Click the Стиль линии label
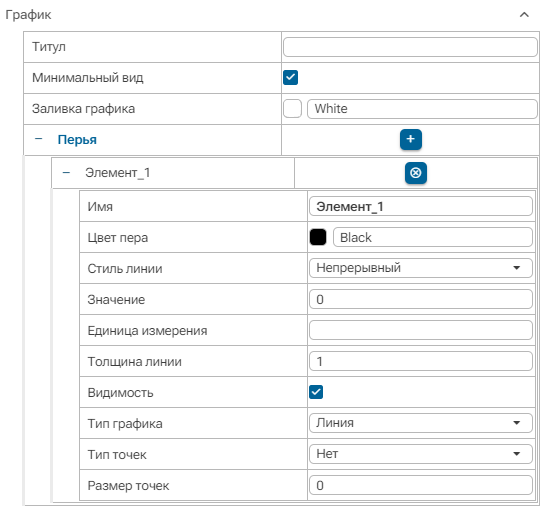 125,268
